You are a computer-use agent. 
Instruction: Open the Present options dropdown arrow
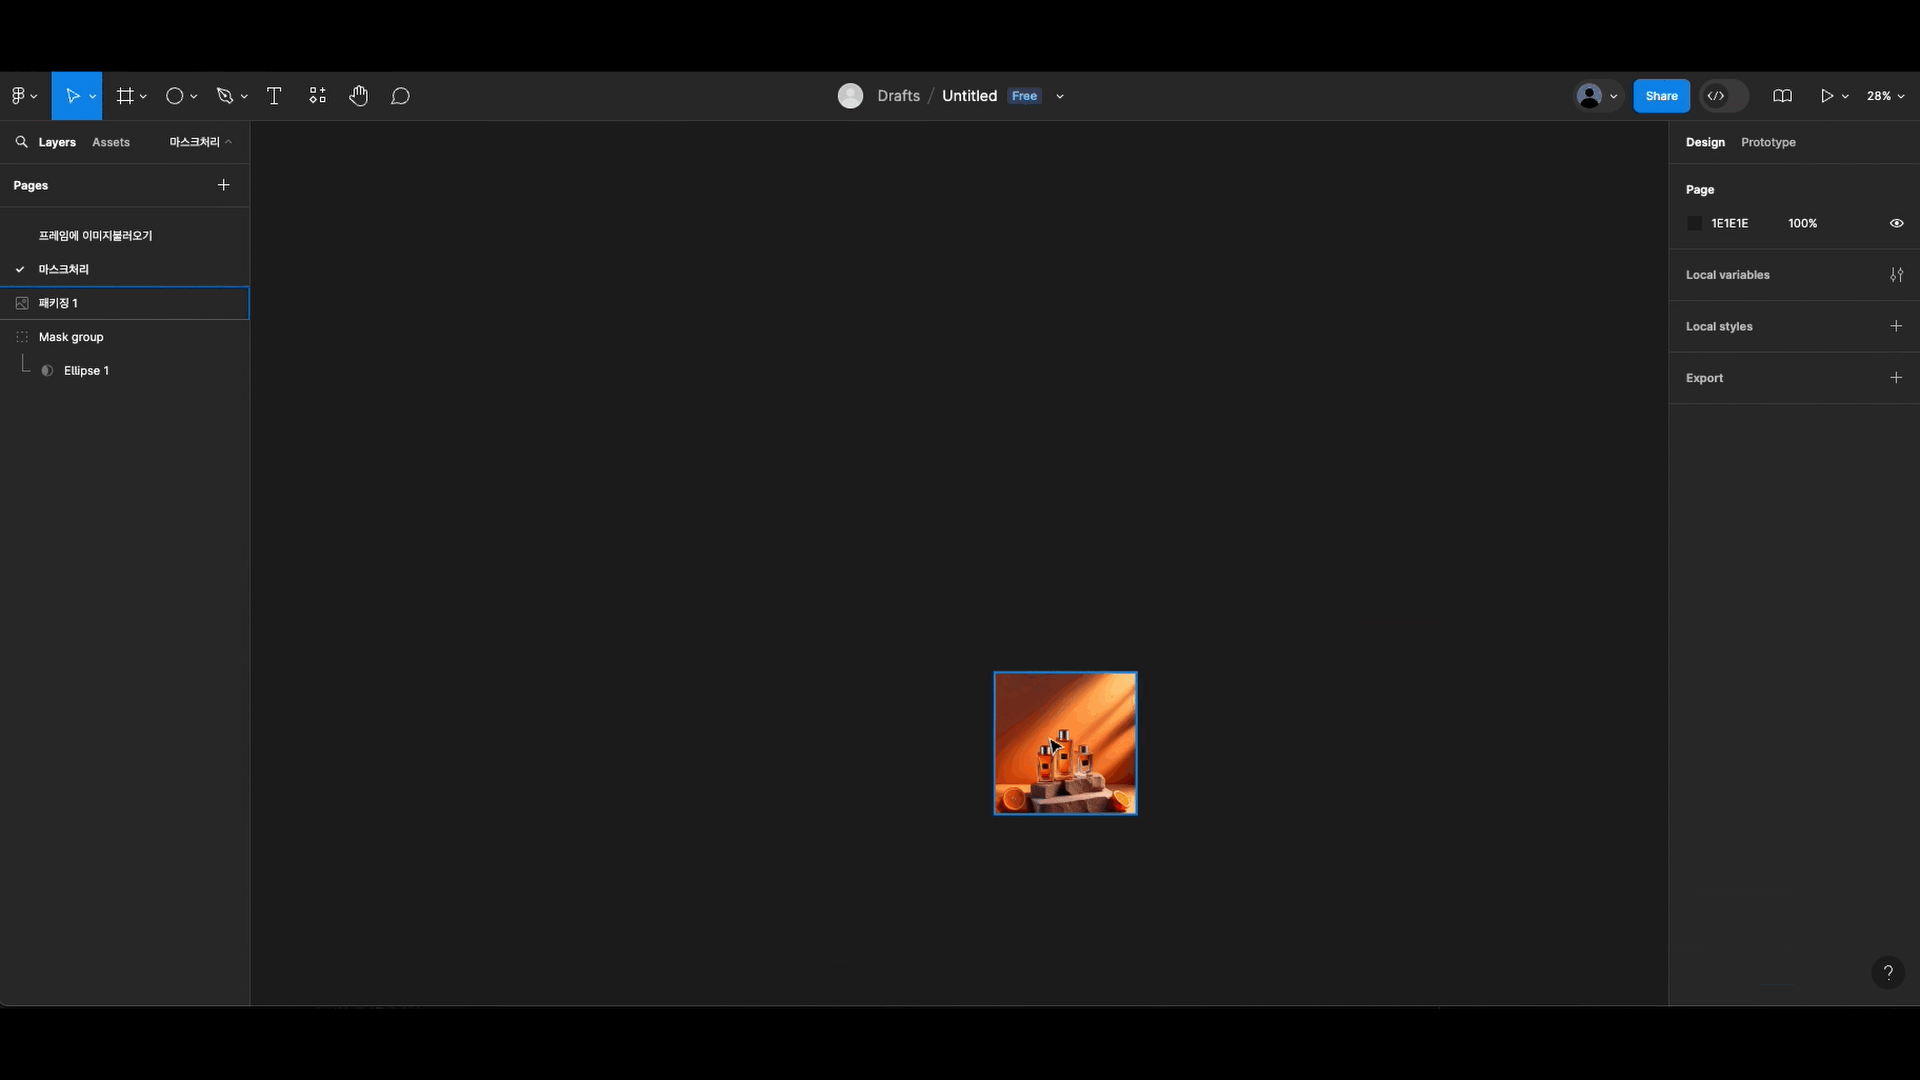point(1845,97)
